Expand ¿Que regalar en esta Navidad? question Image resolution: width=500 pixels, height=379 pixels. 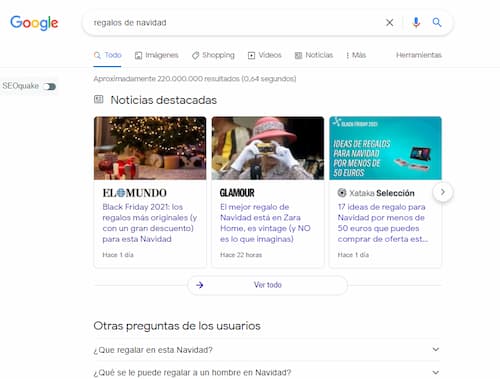[267, 350]
